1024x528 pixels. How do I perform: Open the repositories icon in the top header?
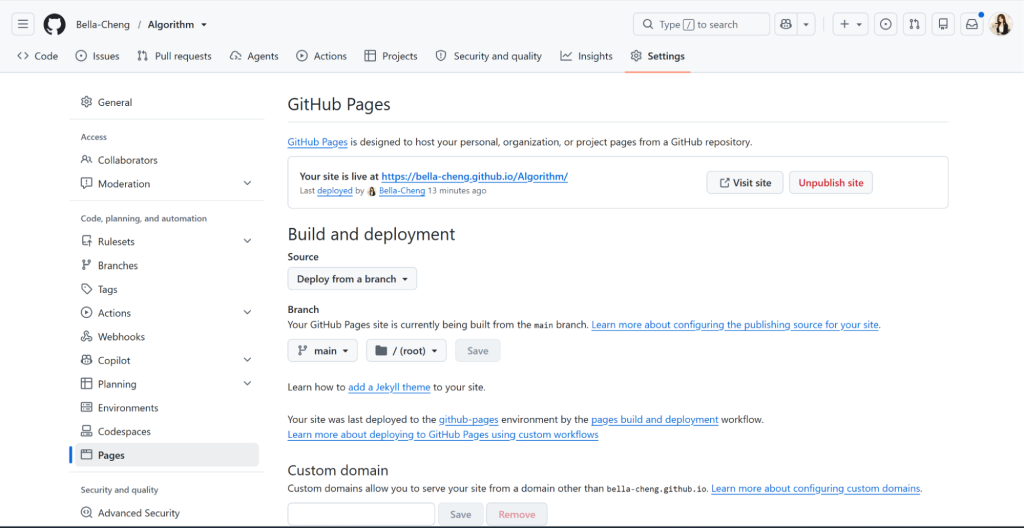point(943,24)
